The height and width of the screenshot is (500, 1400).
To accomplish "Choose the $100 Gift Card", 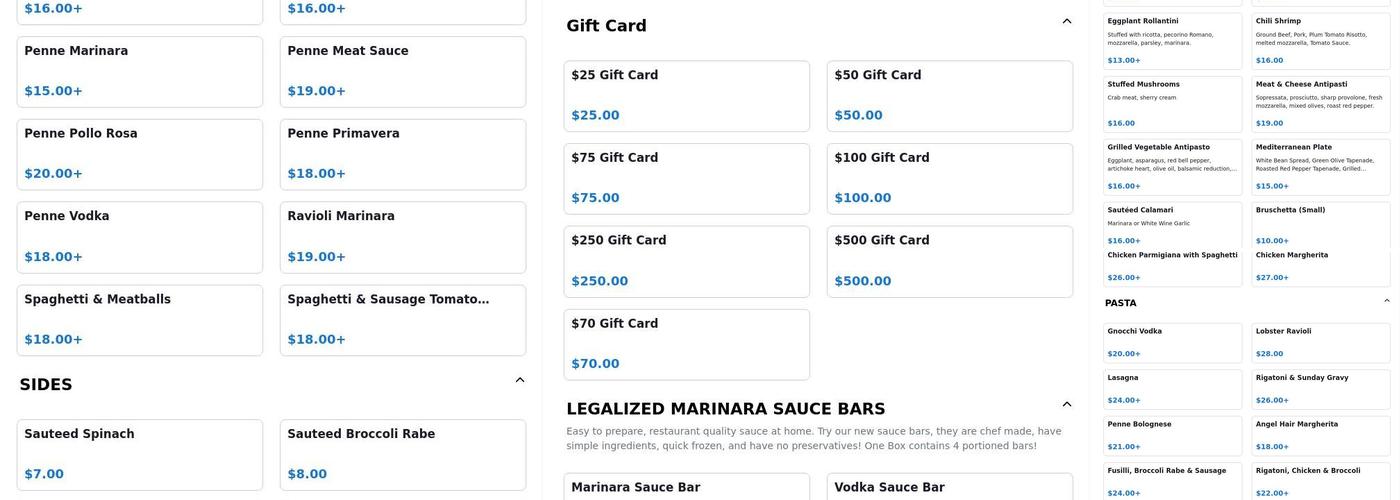I will pyautogui.click(x=949, y=179).
